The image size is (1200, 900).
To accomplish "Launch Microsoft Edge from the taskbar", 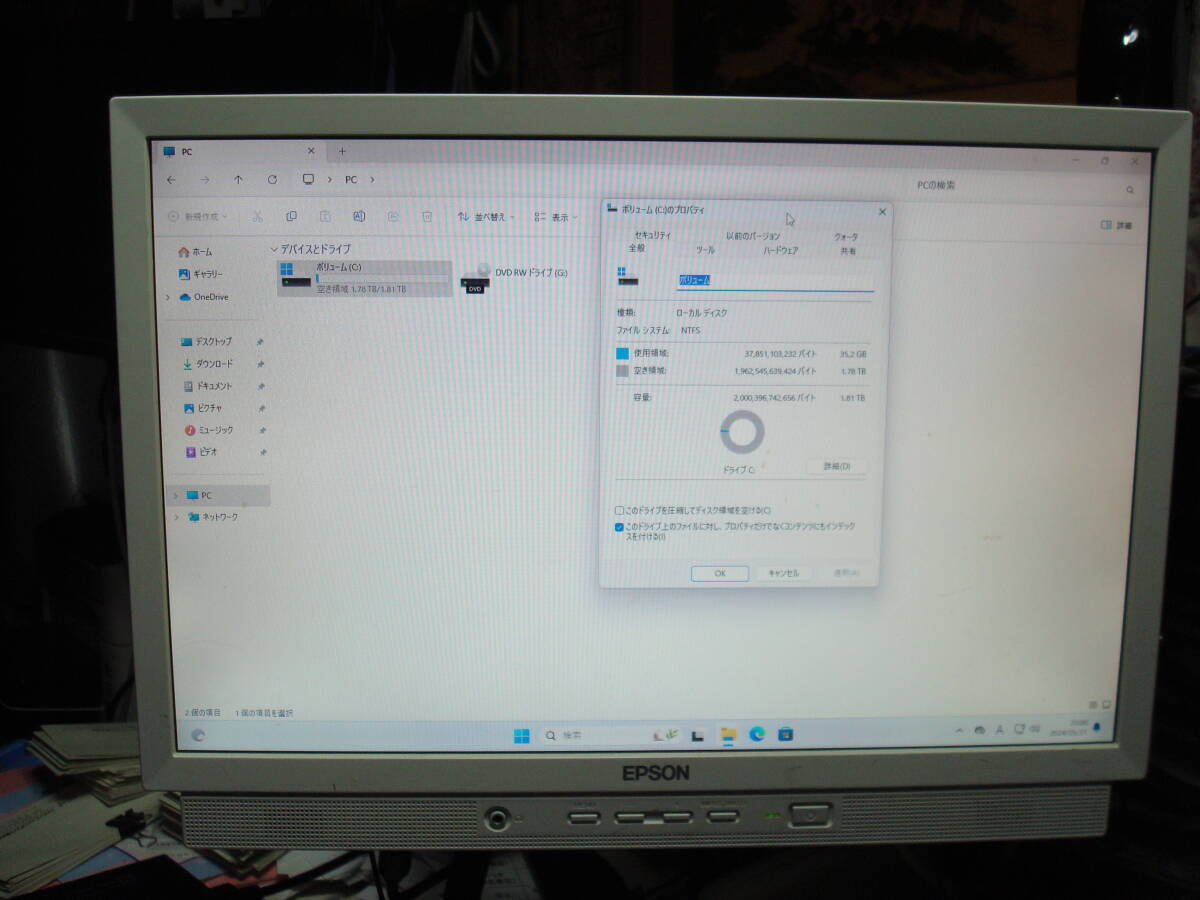I will point(757,735).
